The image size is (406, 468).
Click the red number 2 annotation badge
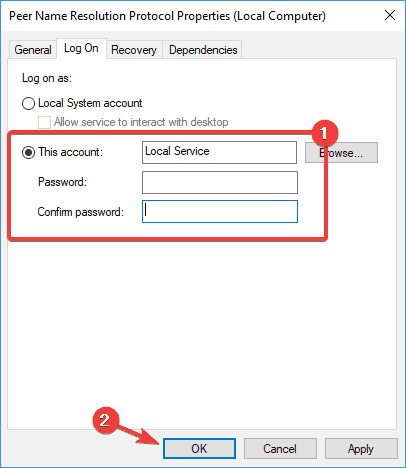tap(105, 420)
